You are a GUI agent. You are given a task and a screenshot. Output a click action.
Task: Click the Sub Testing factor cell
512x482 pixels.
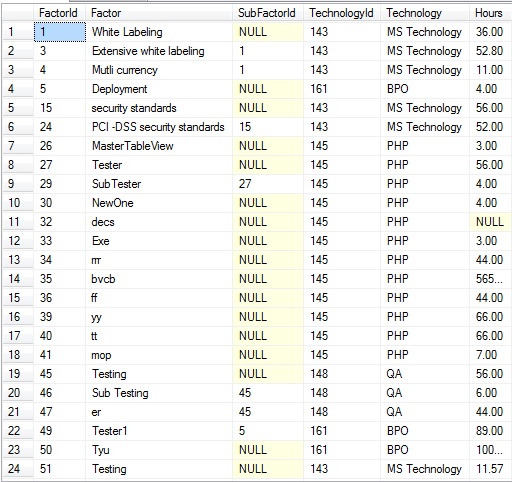click(x=159, y=393)
